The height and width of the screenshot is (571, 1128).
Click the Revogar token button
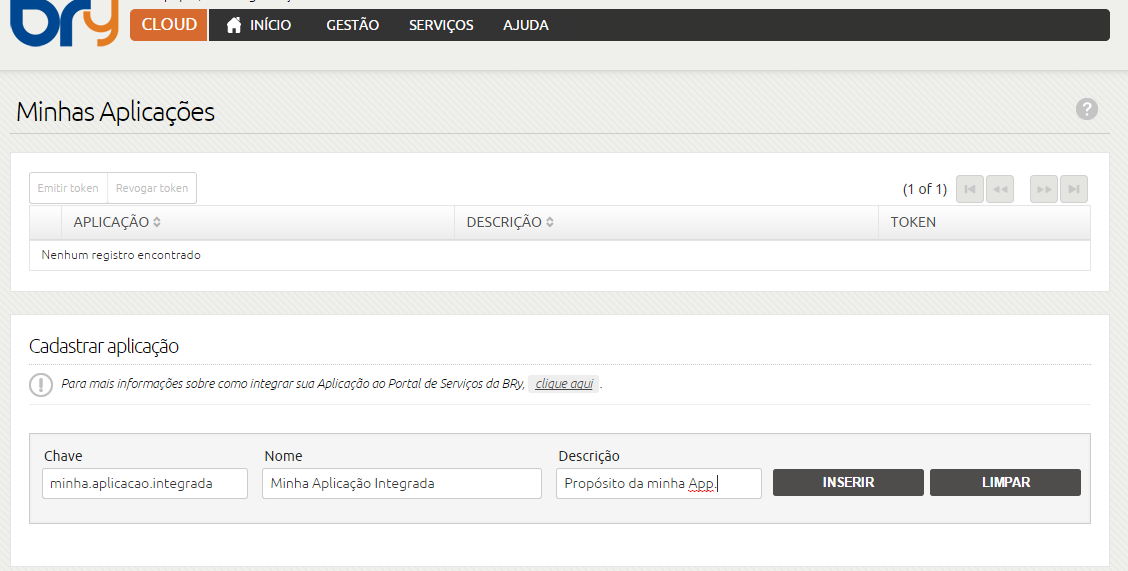point(152,188)
